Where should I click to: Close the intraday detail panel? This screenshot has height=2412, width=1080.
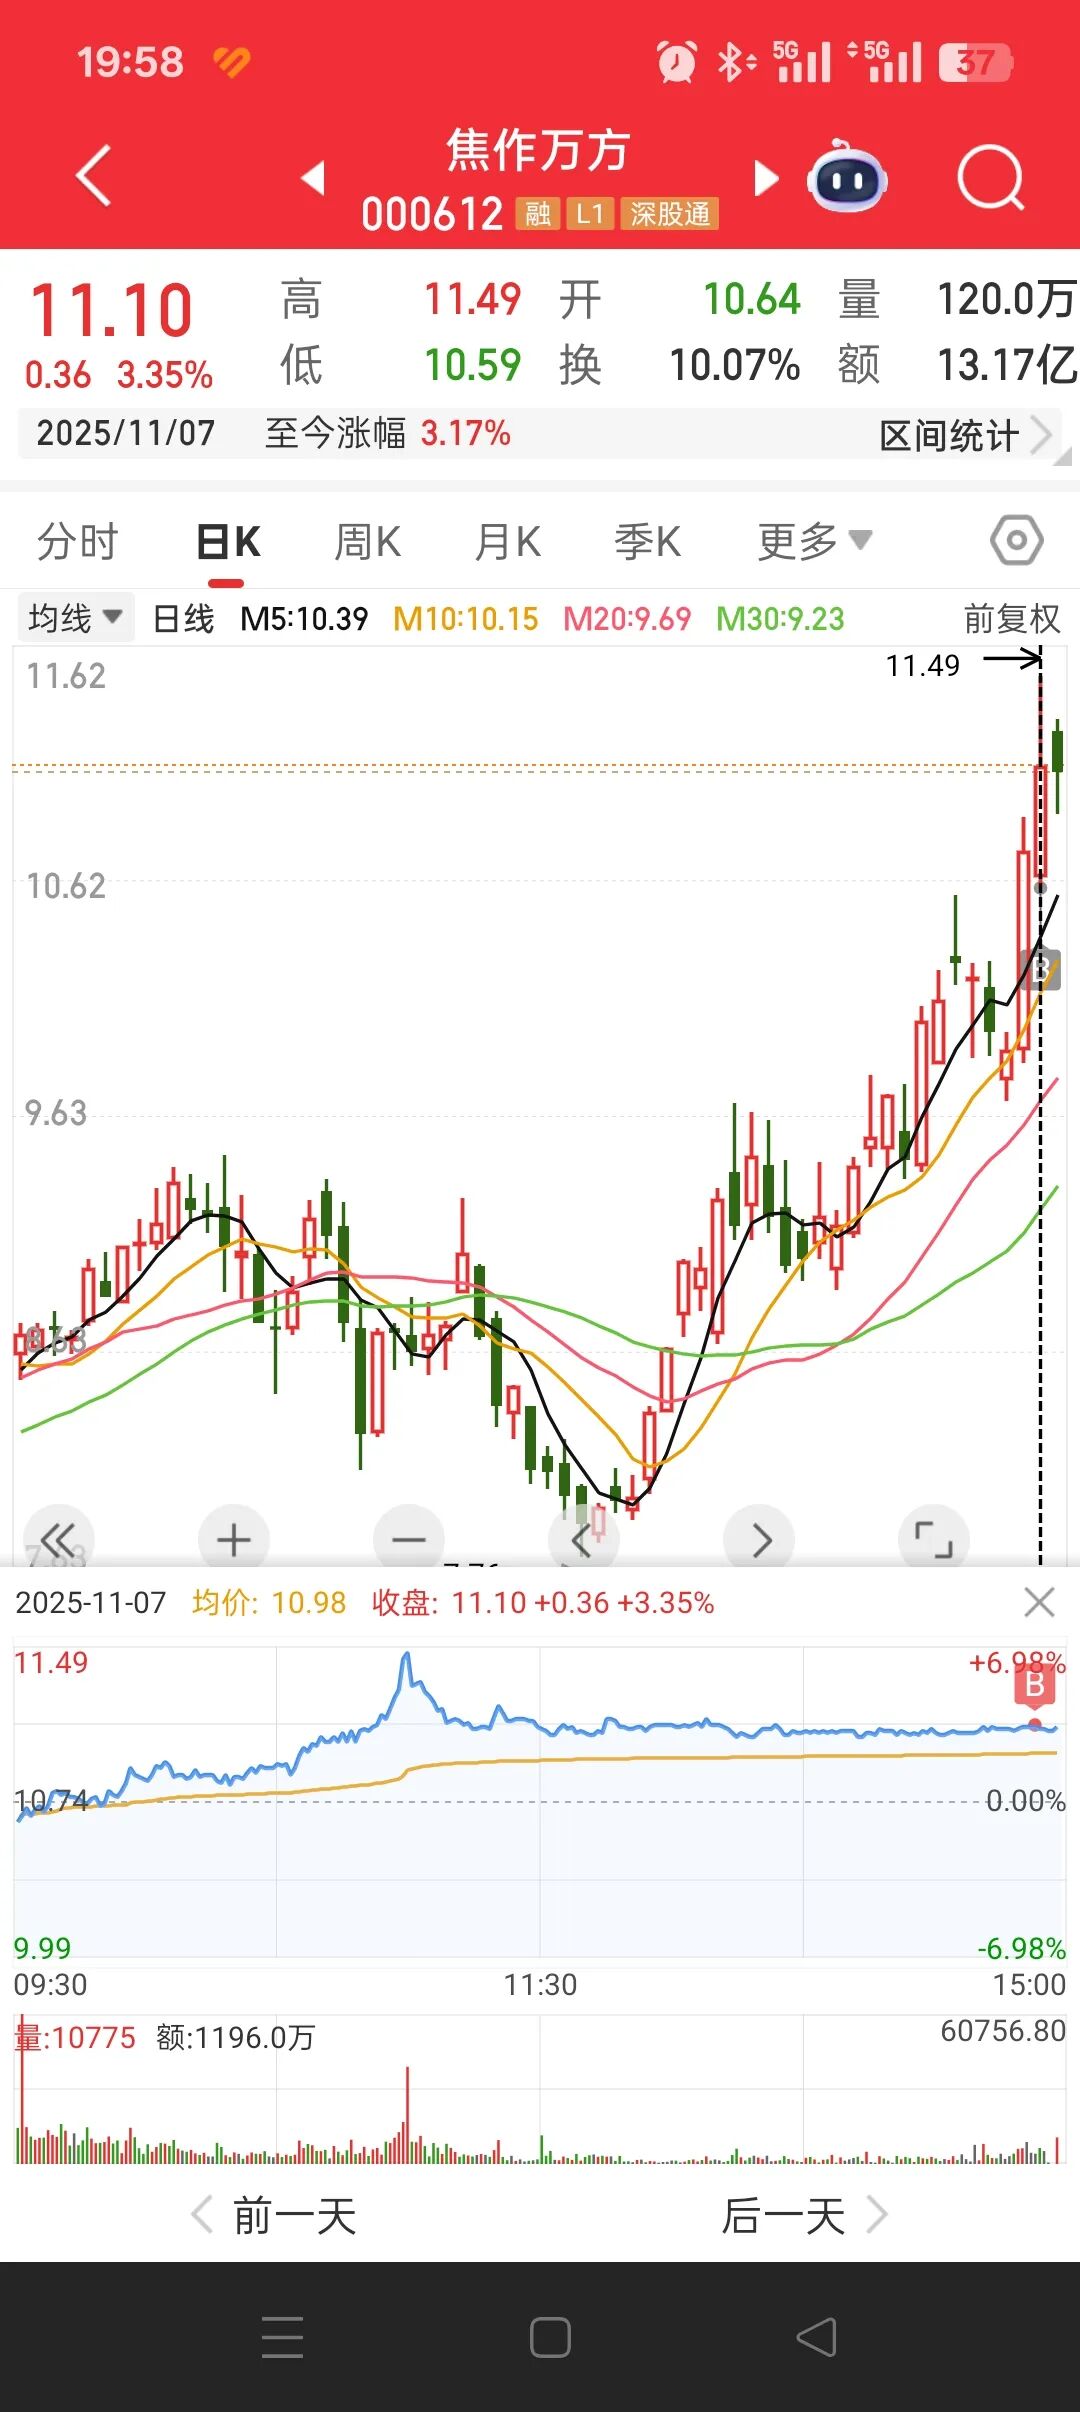[1039, 1603]
